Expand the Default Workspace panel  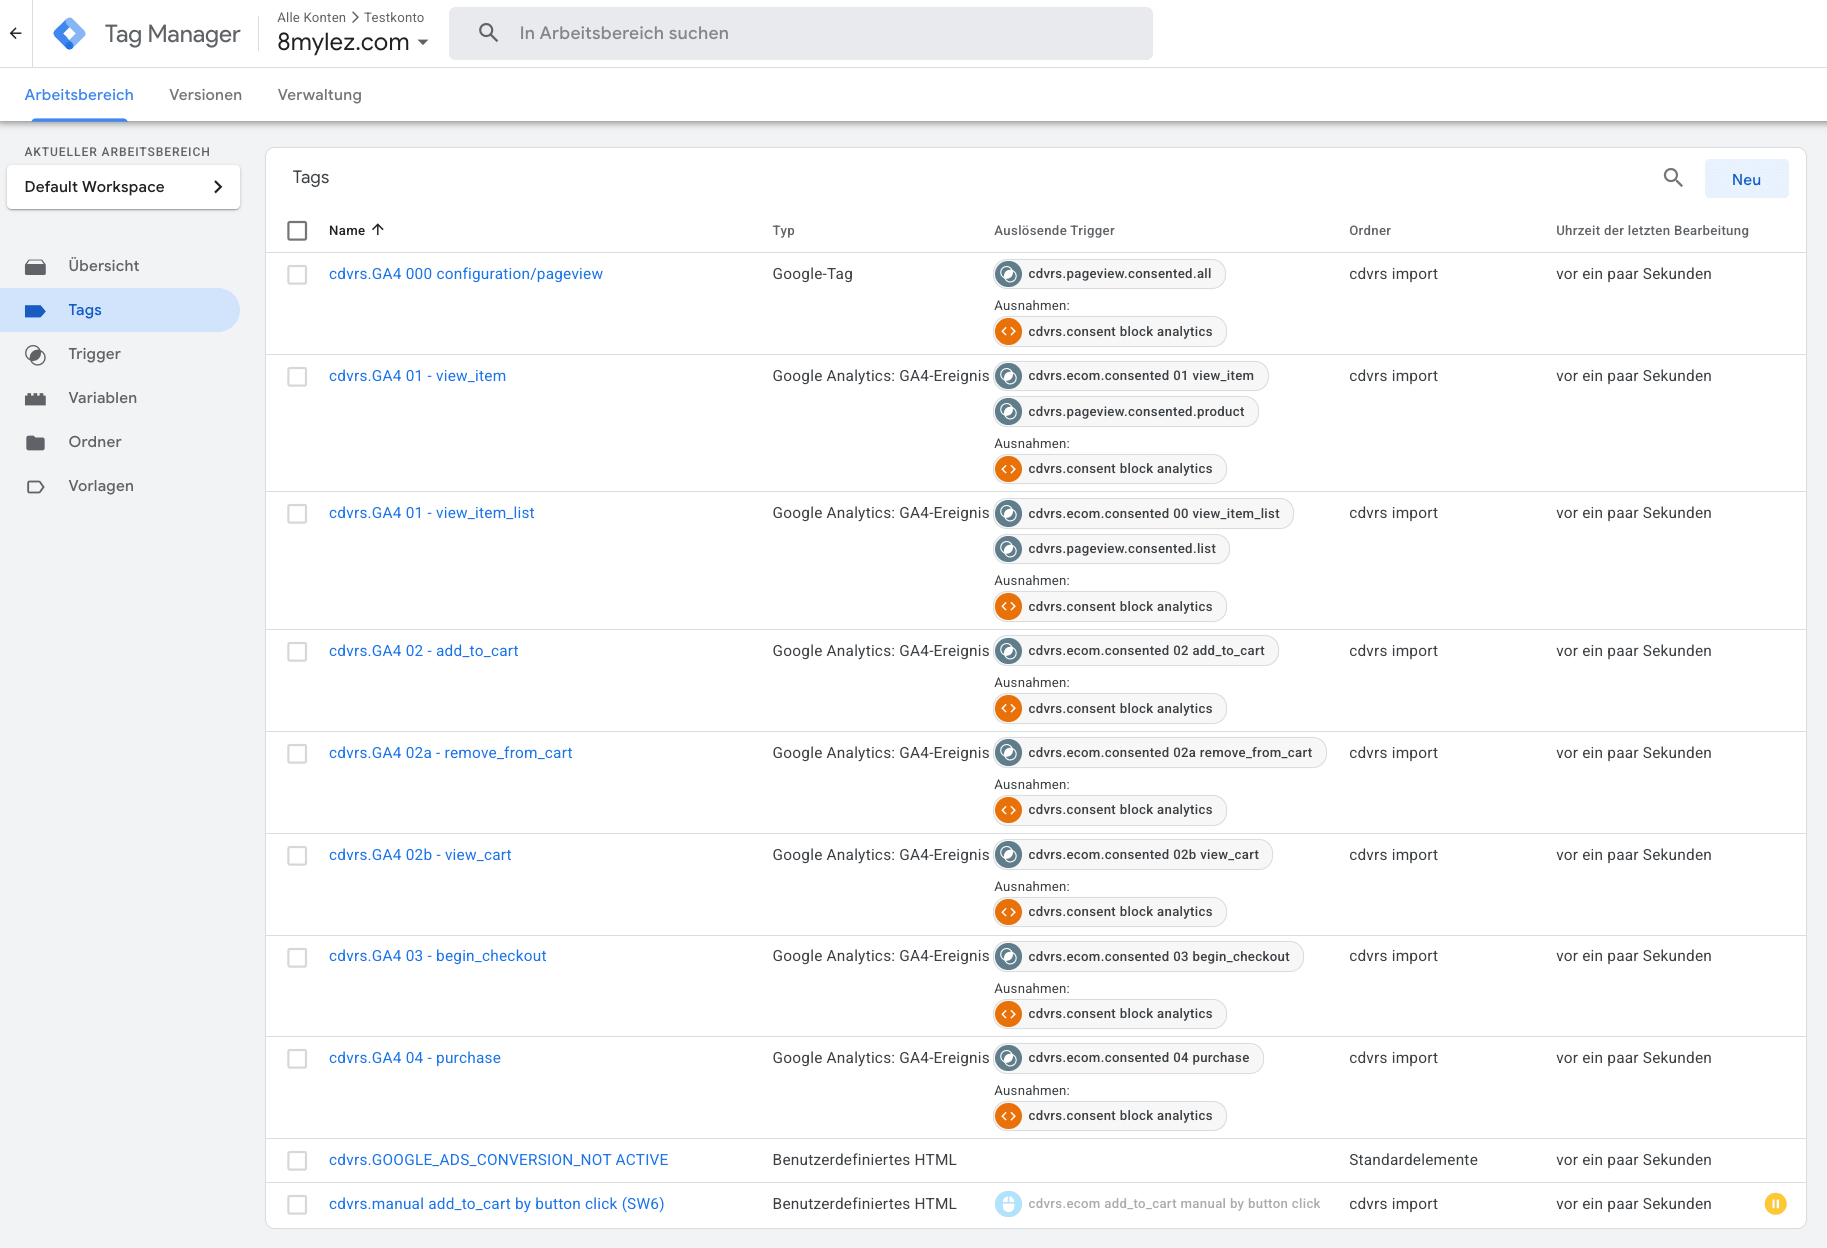218,186
